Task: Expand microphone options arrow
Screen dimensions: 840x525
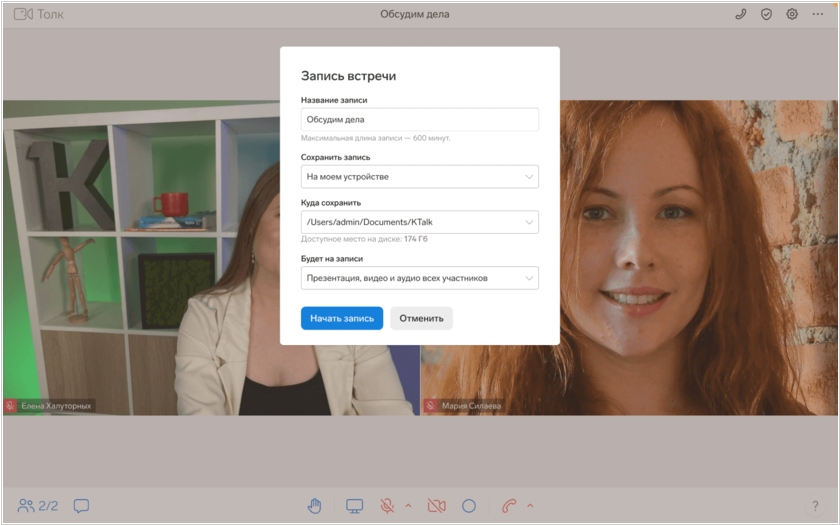Action: click(408, 505)
